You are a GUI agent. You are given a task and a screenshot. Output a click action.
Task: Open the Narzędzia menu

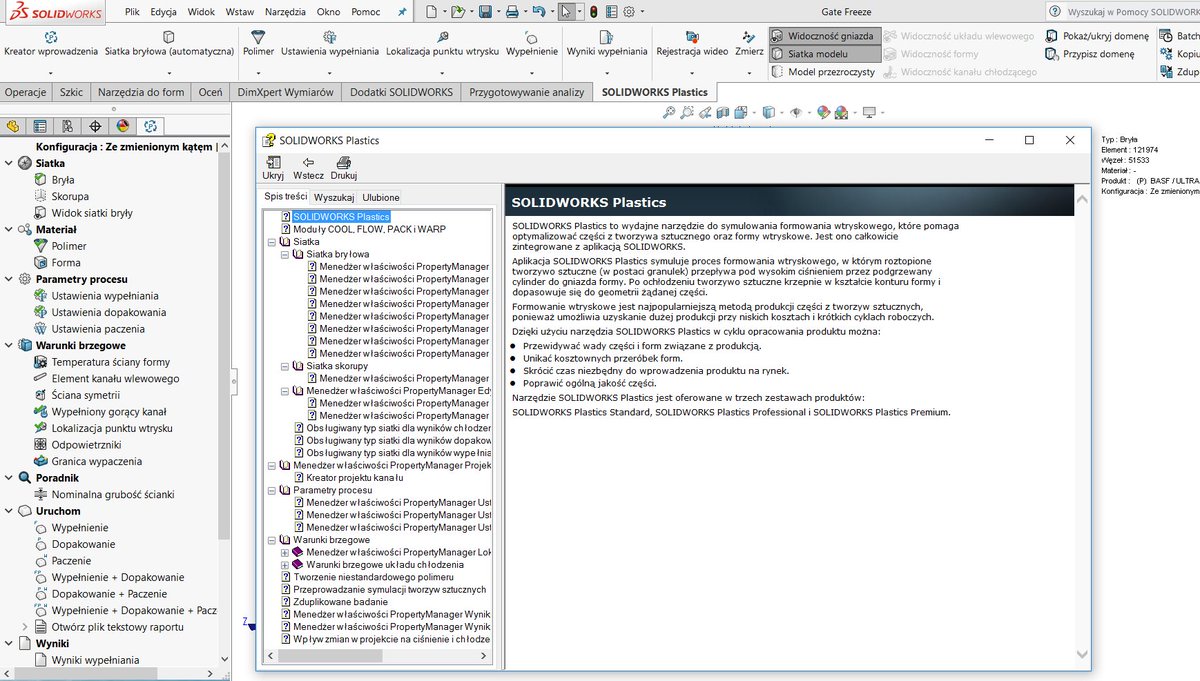click(286, 12)
